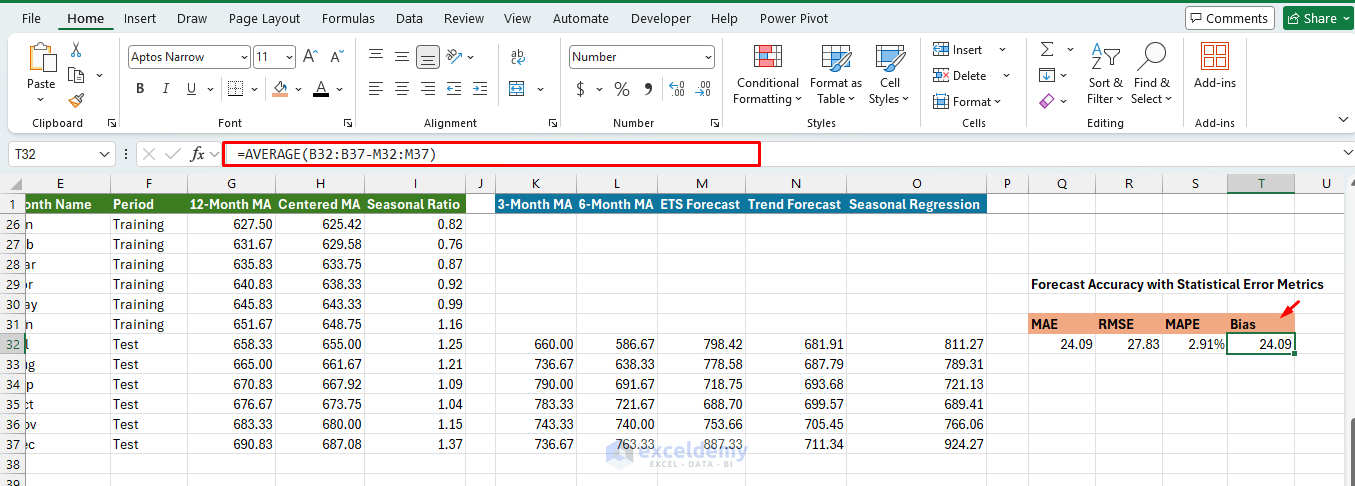Click the Orientation angled text icon
Image resolution: width=1355 pixels, height=486 pixels.
coord(454,57)
